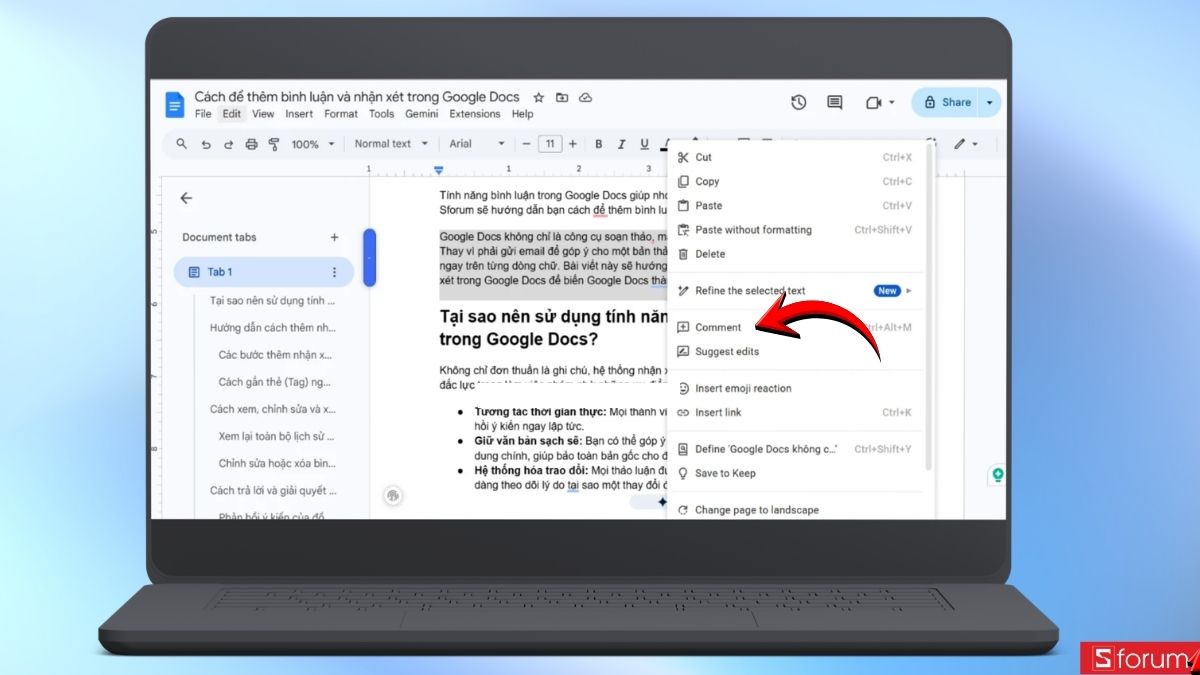Choose Delete from the context menu
1200x675 pixels.
[x=795, y=254]
